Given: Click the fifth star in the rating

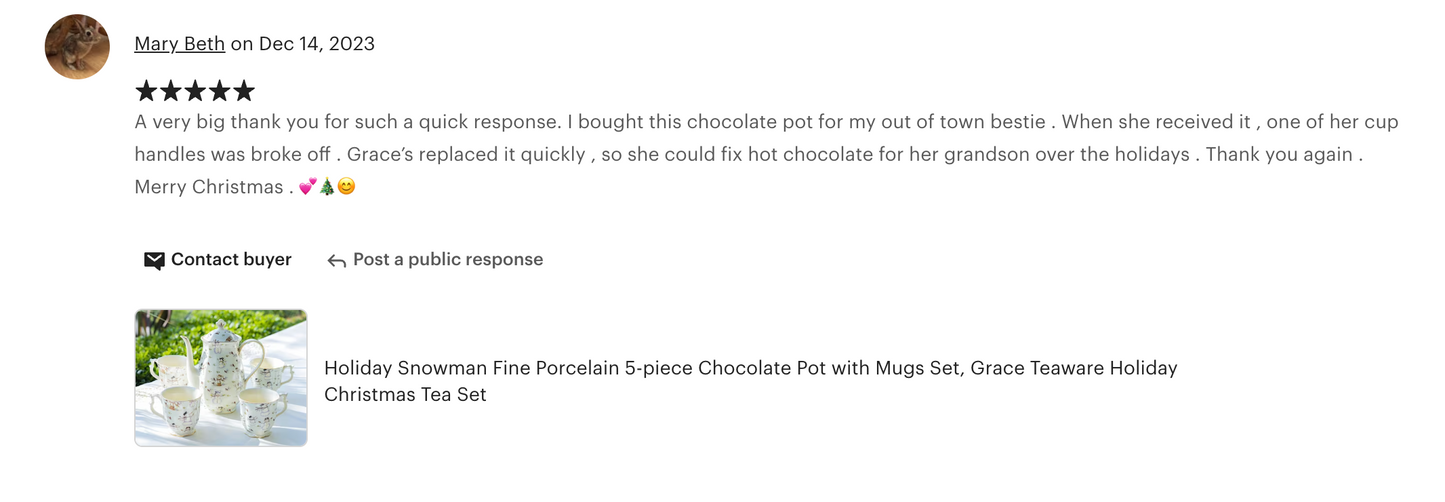Looking at the screenshot, I should (x=244, y=92).
